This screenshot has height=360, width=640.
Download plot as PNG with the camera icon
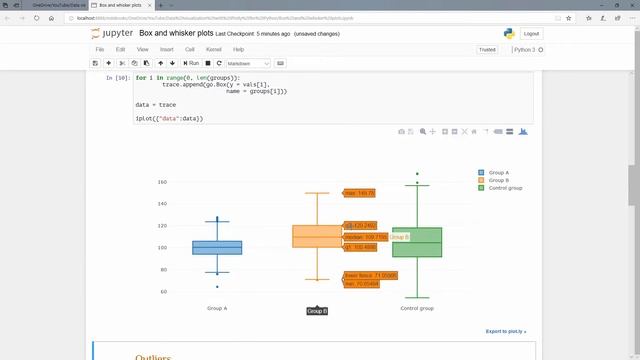tap(401, 131)
